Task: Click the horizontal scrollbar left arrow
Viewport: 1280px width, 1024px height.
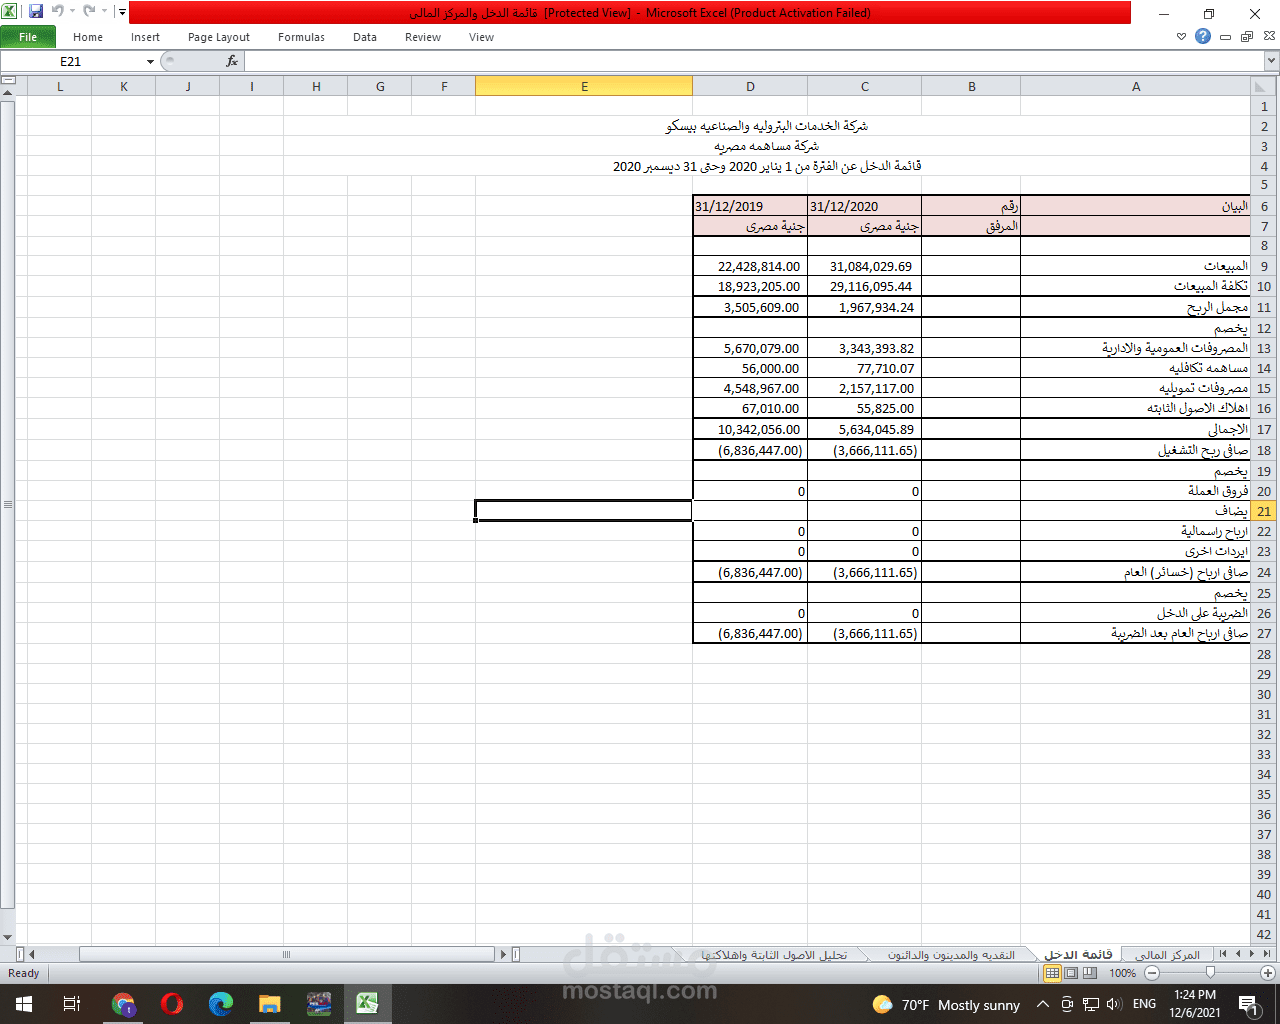Action: pos(32,955)
